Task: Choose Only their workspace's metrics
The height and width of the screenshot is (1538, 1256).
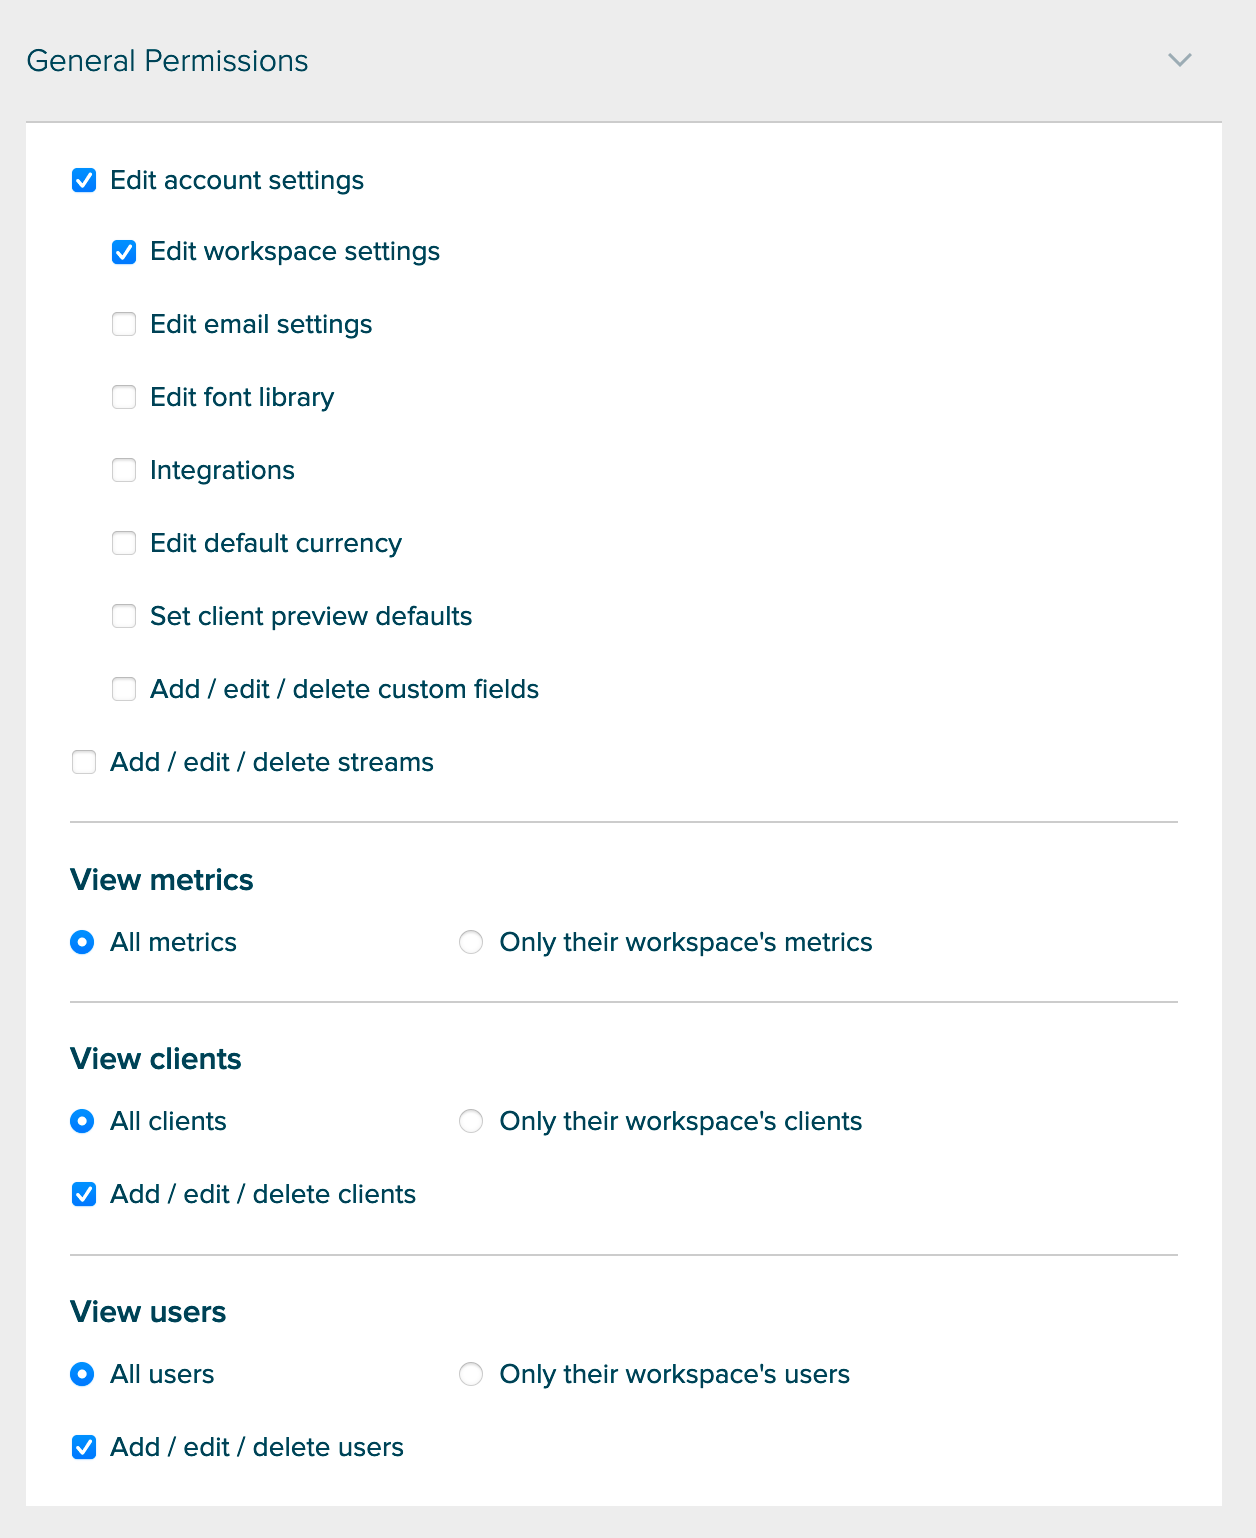Action: [471, 942]
